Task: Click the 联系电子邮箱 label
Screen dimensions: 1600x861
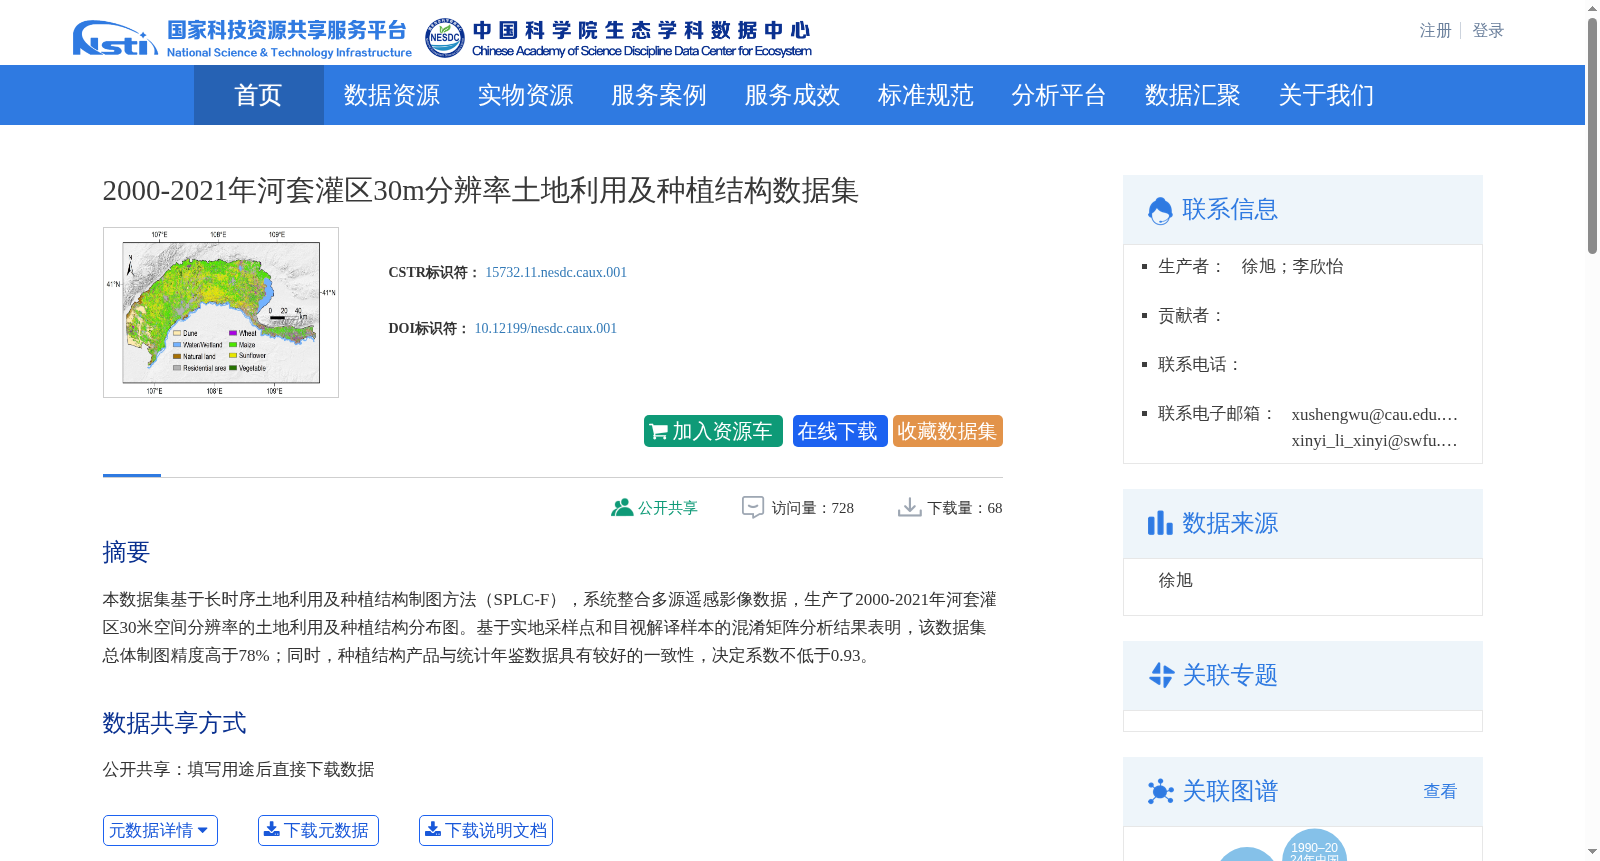Action: click(x=1216, y=414)
